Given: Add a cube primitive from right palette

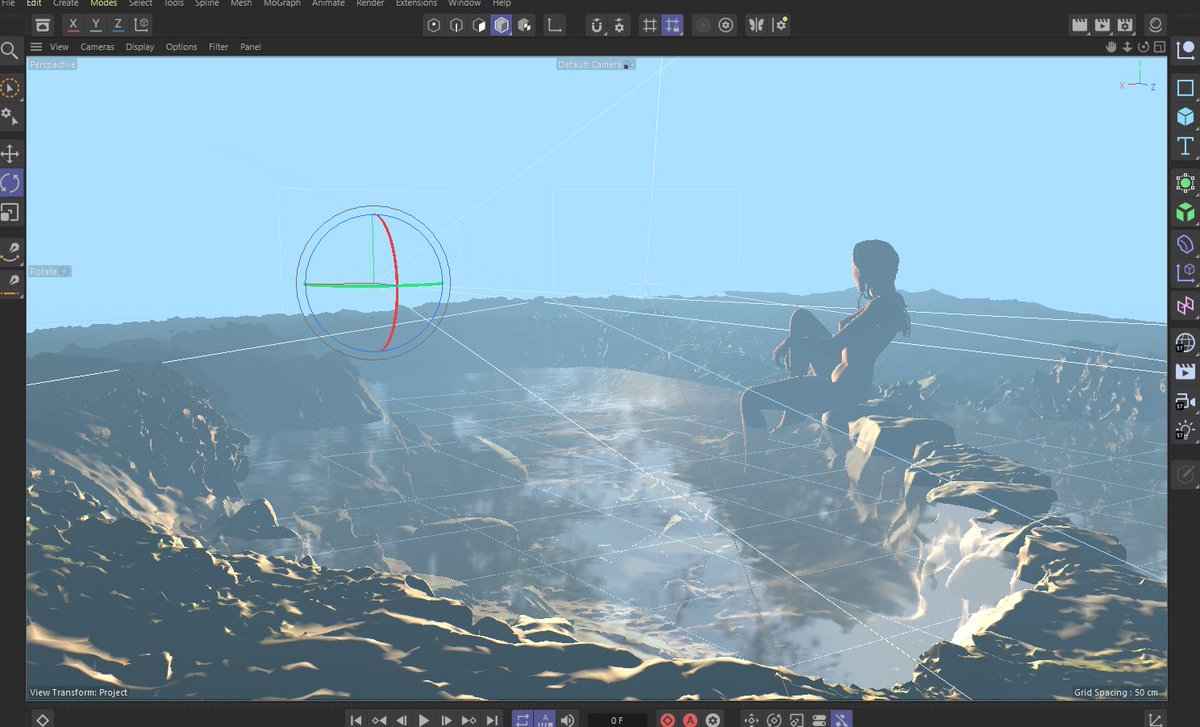Looking at the screenshot, I should click(1185, 116).
